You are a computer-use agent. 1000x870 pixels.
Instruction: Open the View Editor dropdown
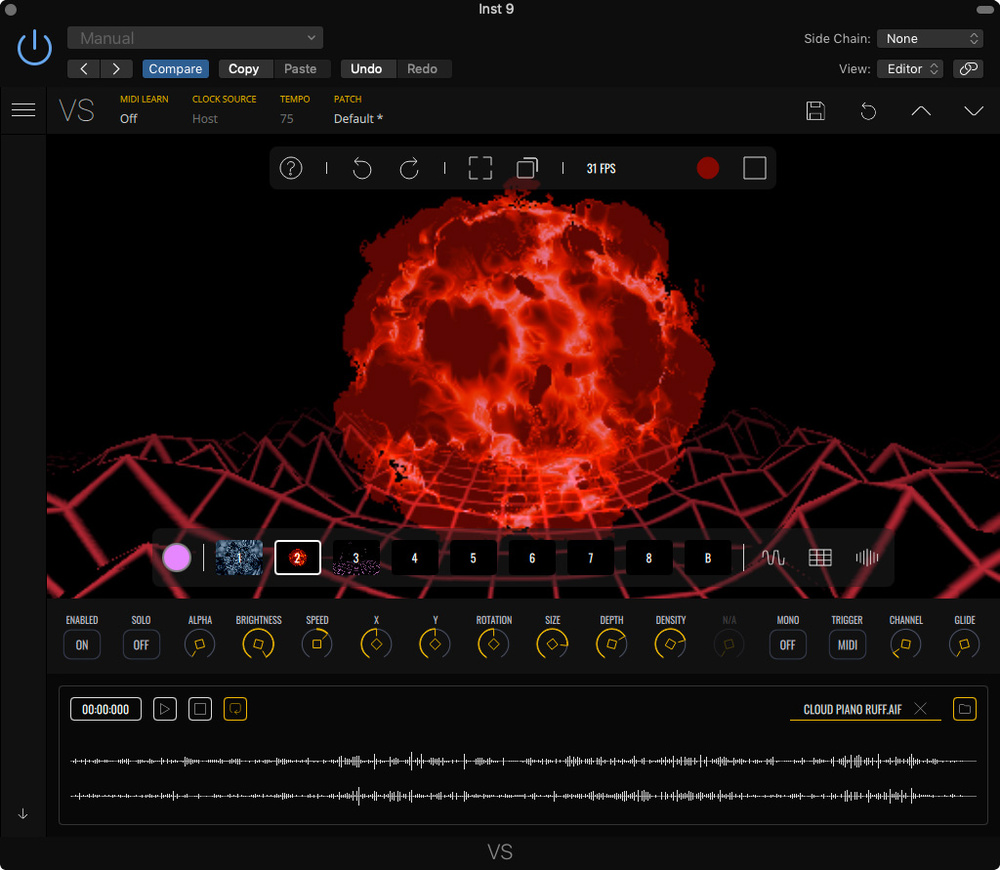(910, 69)
